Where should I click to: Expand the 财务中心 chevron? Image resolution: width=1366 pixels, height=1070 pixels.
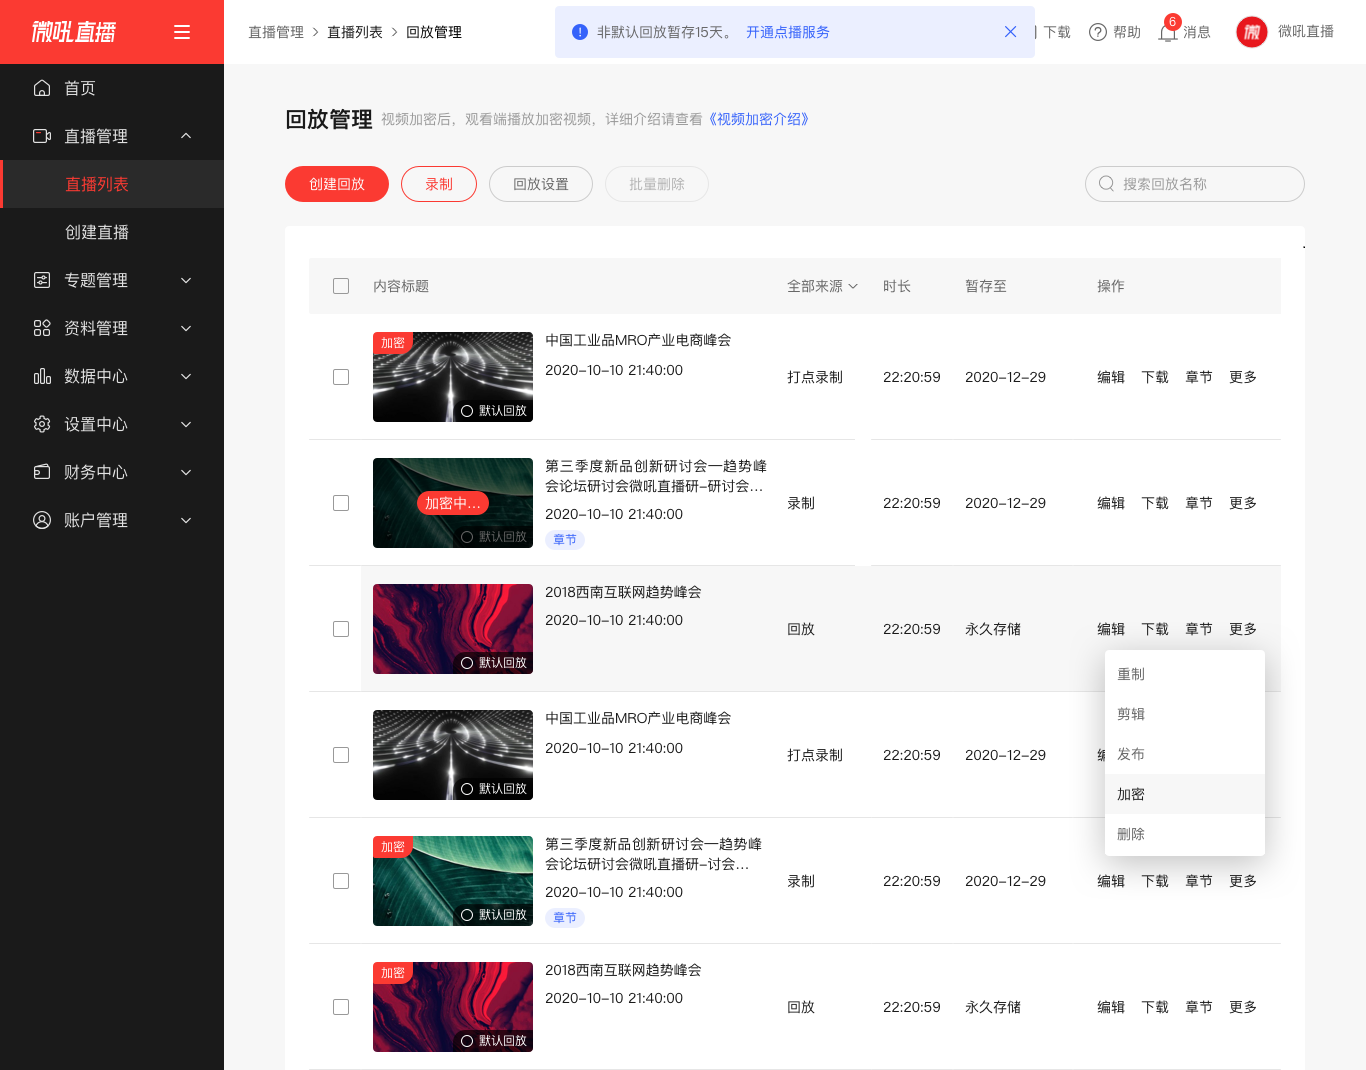click(x=186, y=472)
